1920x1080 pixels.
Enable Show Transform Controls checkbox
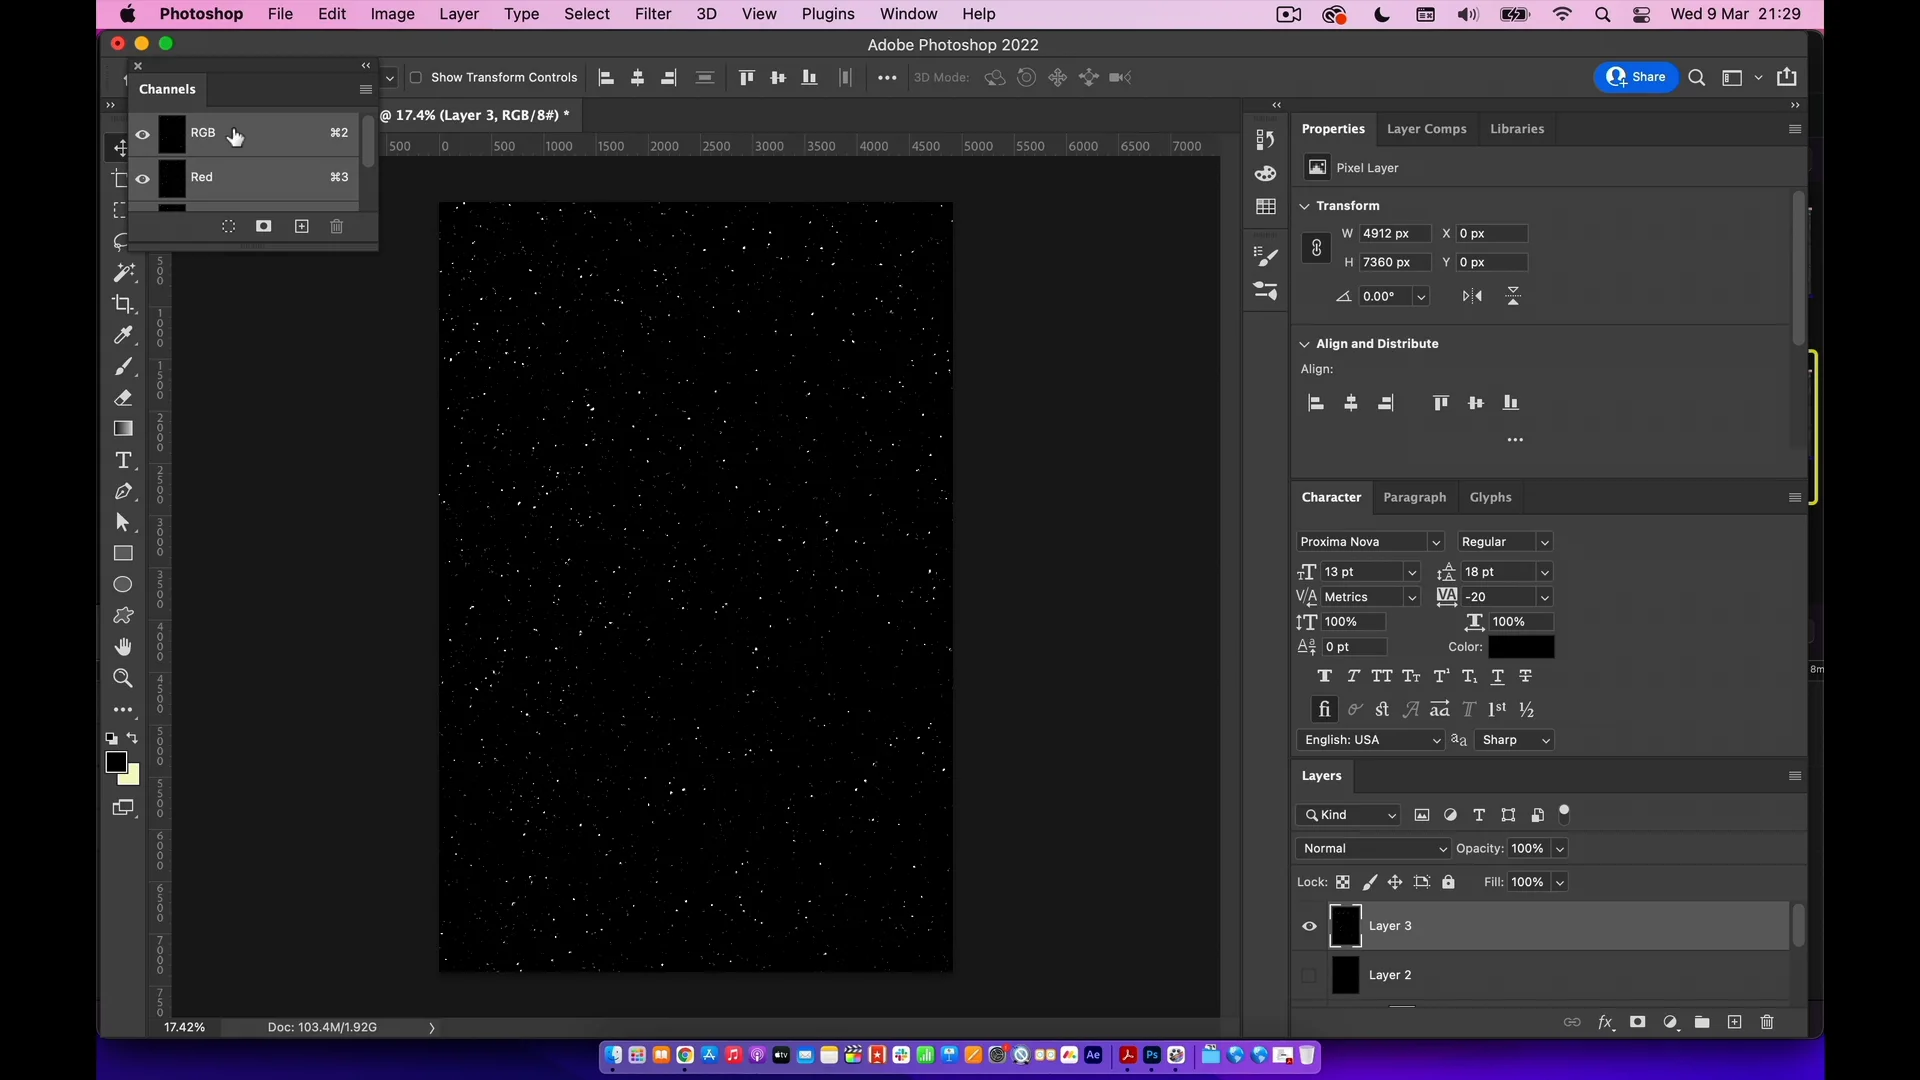[x=416, y=78]
